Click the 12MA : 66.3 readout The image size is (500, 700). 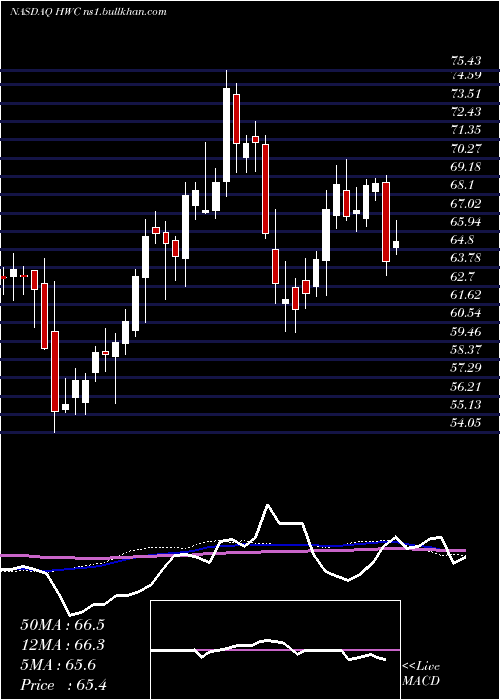pos(65,644)
